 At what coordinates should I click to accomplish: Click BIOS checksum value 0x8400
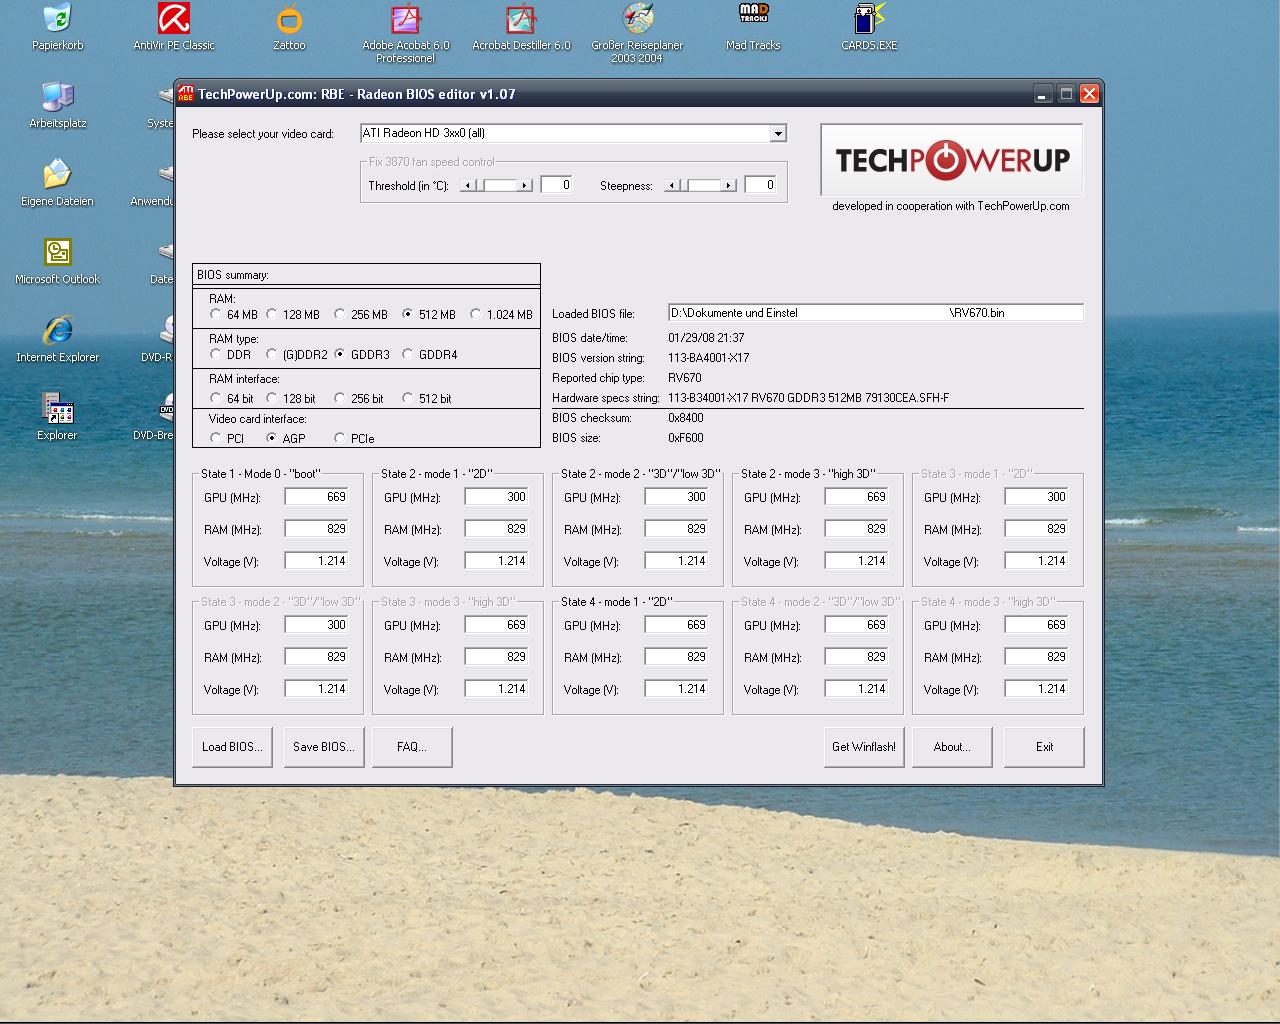coord(686,418)
